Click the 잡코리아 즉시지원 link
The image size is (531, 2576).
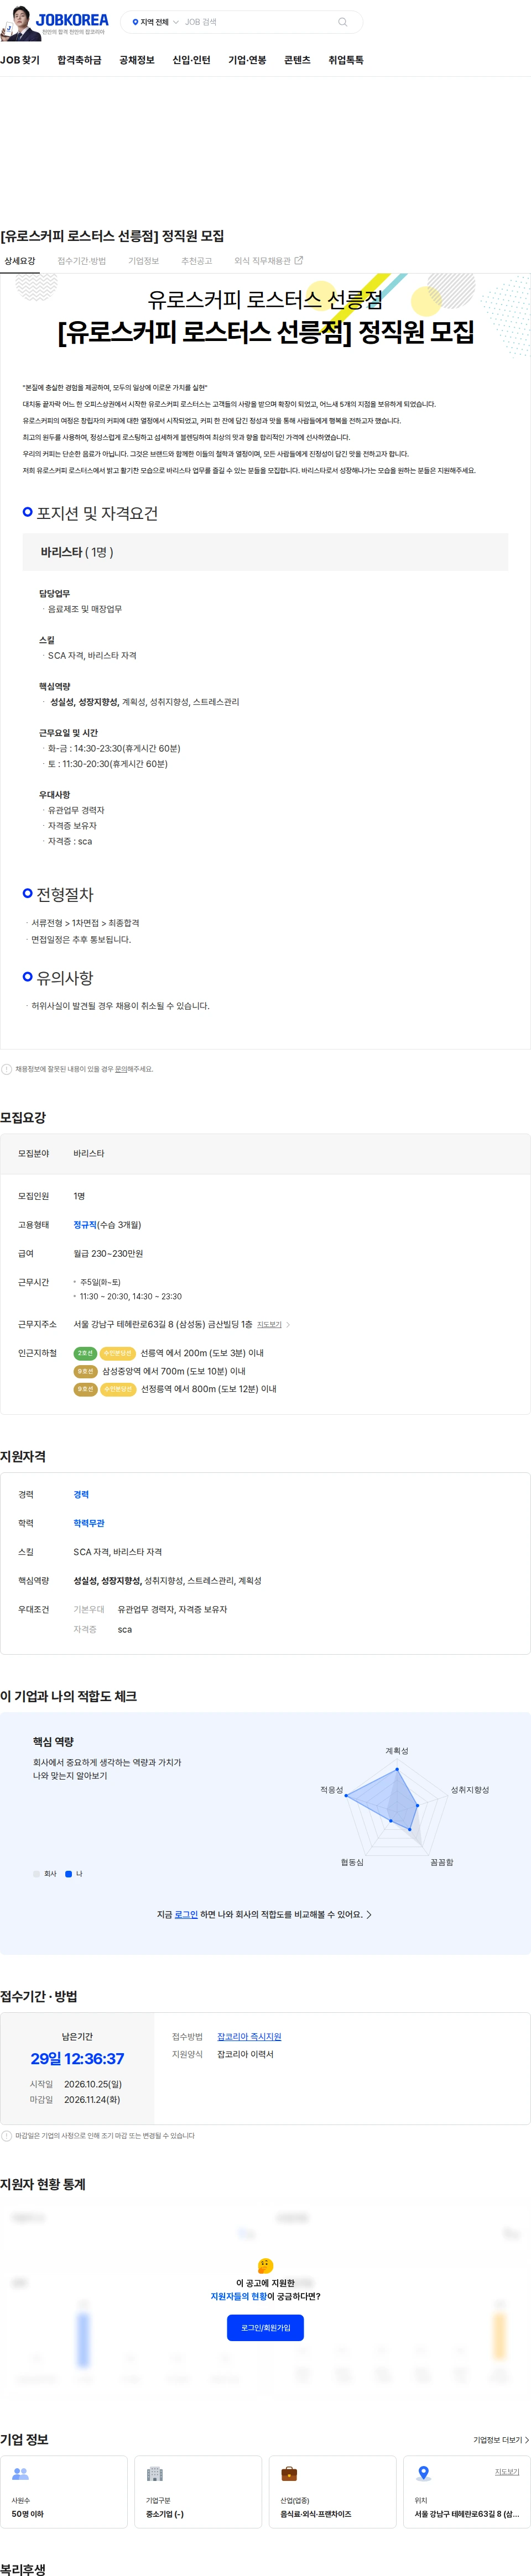click(249, 2036)
